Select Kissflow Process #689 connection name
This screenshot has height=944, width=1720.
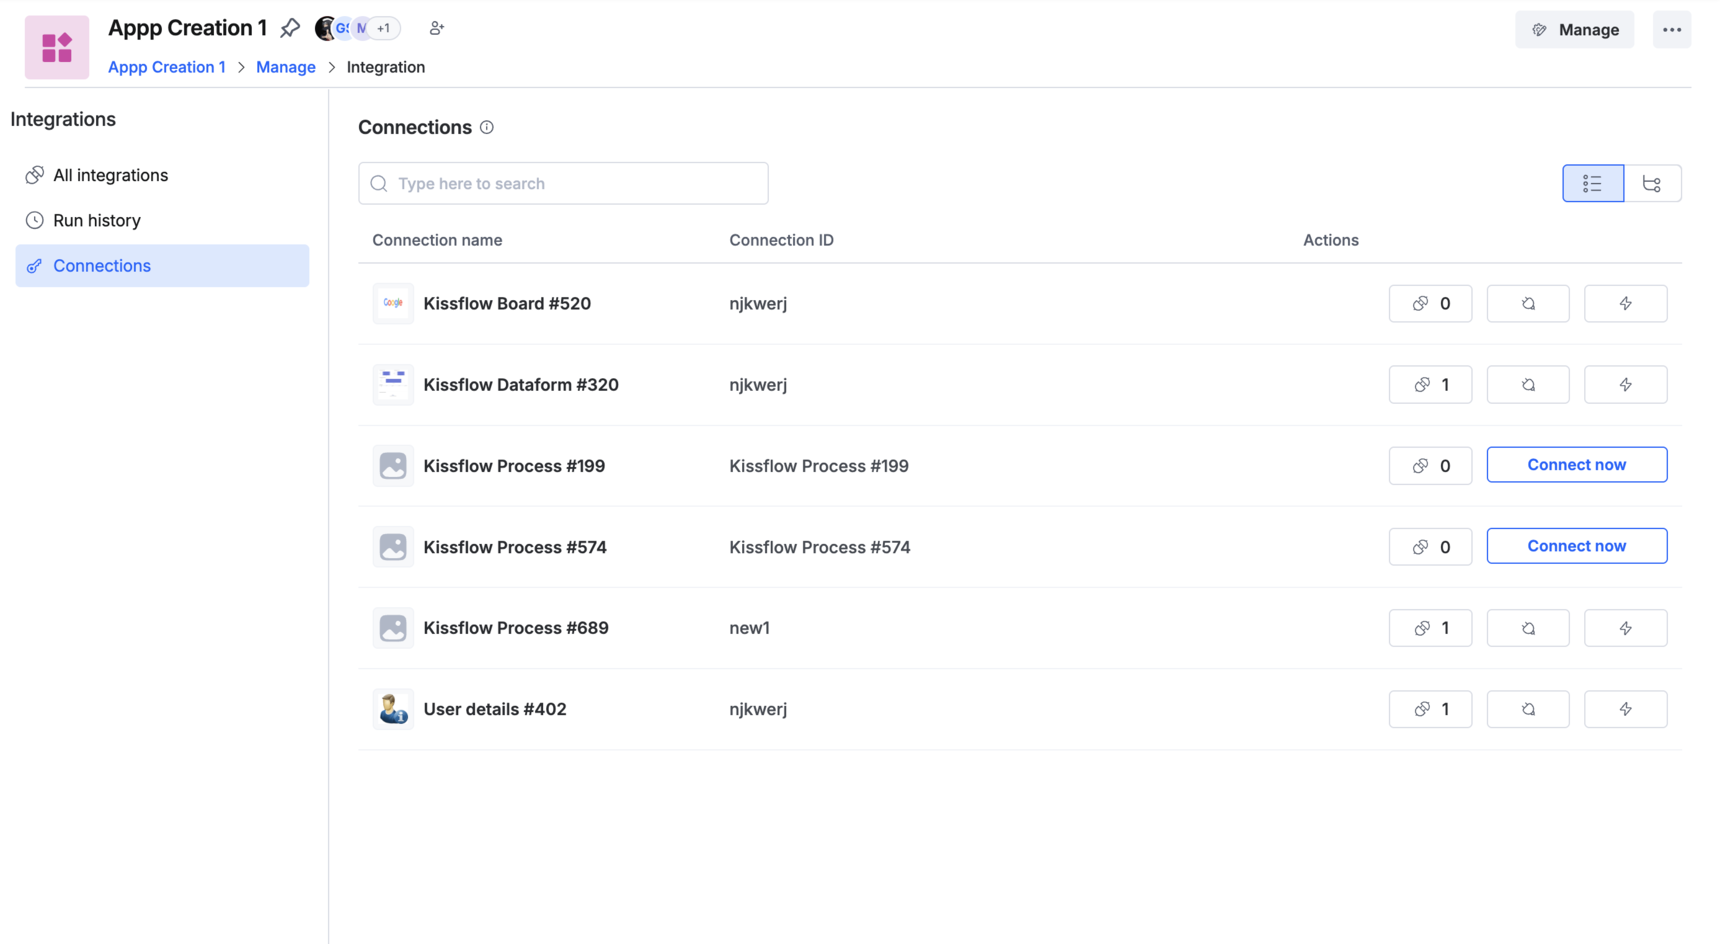(x=516, y=628)
